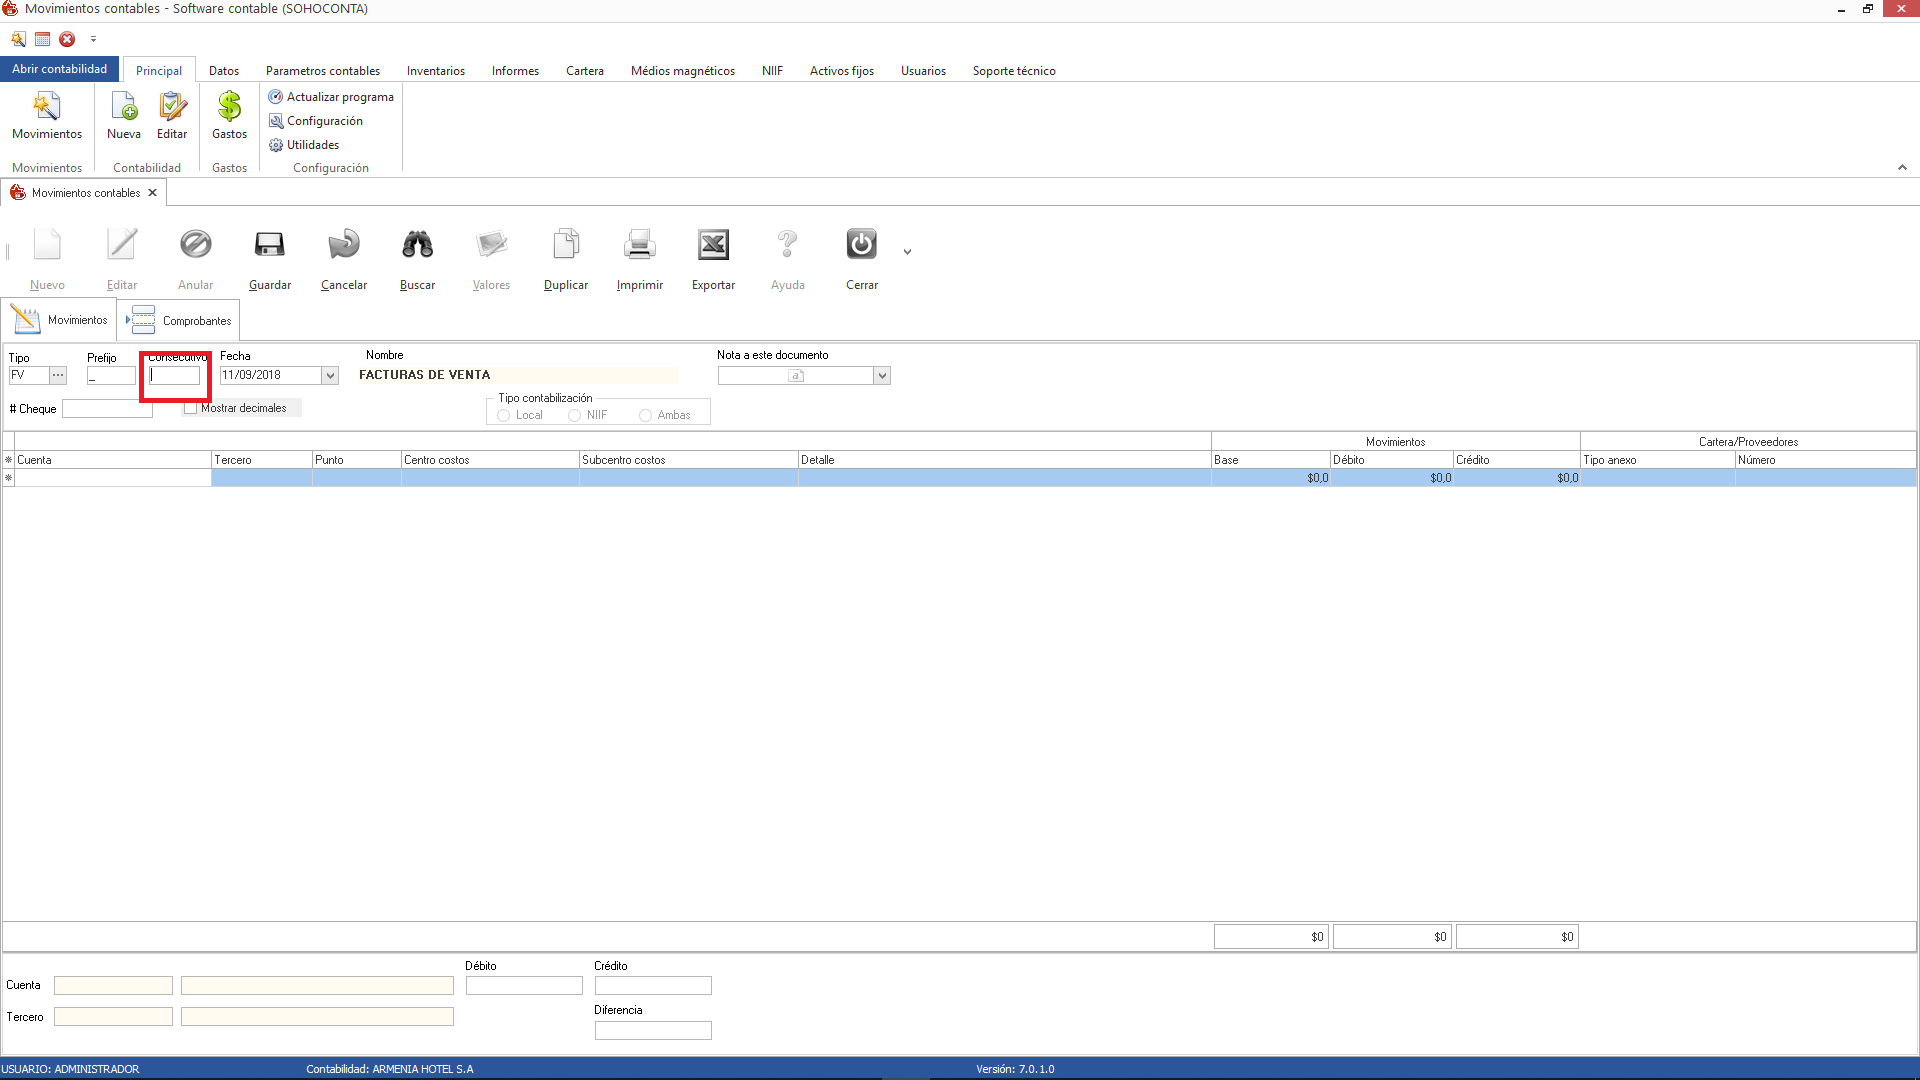Click the Cancelar undo arrow icon
Image resolution: width=1920 pixels, height=1080 pixels.
[x=343, y=245]
